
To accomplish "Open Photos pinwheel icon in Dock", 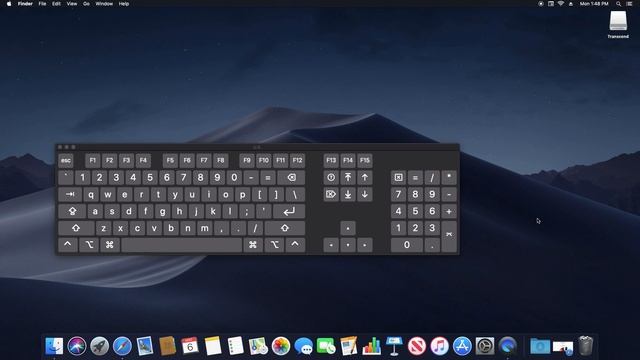I will (281, 346).
